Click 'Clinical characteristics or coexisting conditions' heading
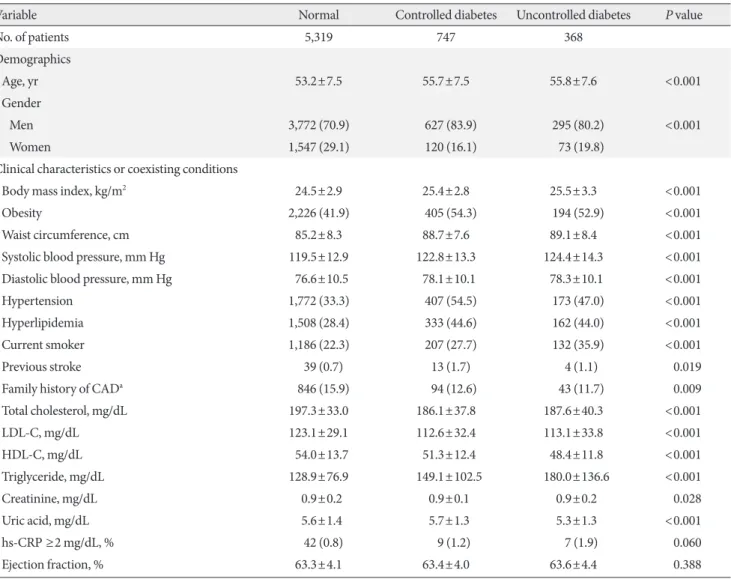Viewport: 731px width, 579px height. tap(118, 169)
